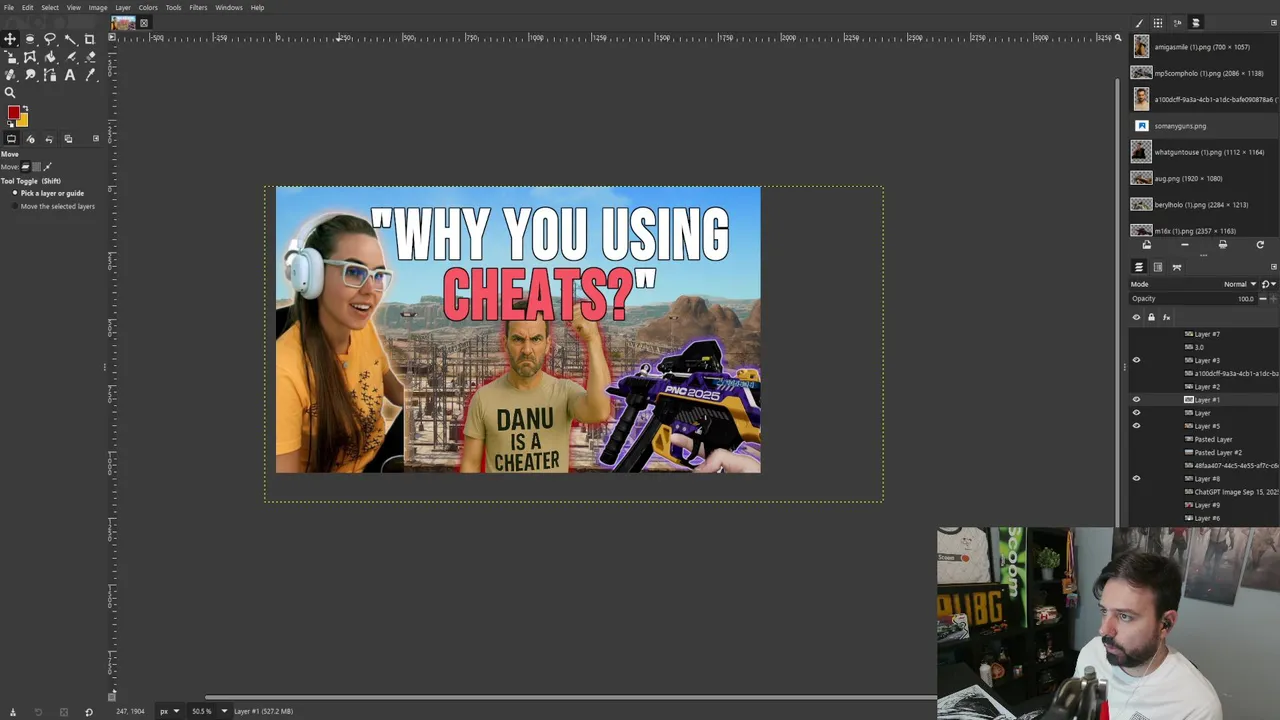Toggle visibility of Layer #8
Image resolution: width=1280 pixels, height=720 pixels.
pyautogui.click(x=1136, y=479)
